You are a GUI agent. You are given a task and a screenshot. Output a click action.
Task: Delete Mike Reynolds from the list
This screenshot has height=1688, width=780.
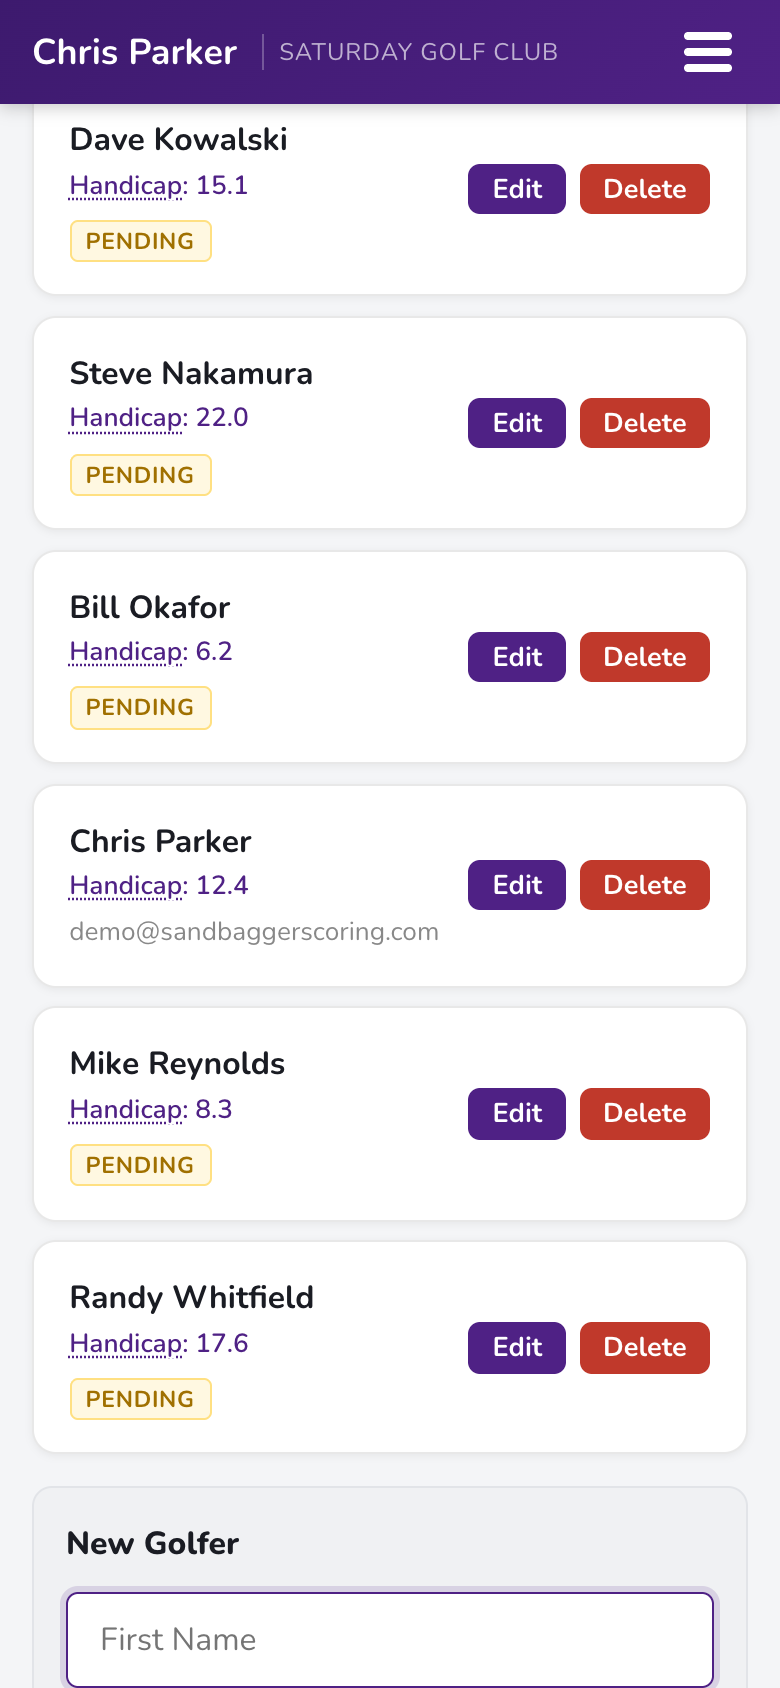click(x=645, y=1113)
